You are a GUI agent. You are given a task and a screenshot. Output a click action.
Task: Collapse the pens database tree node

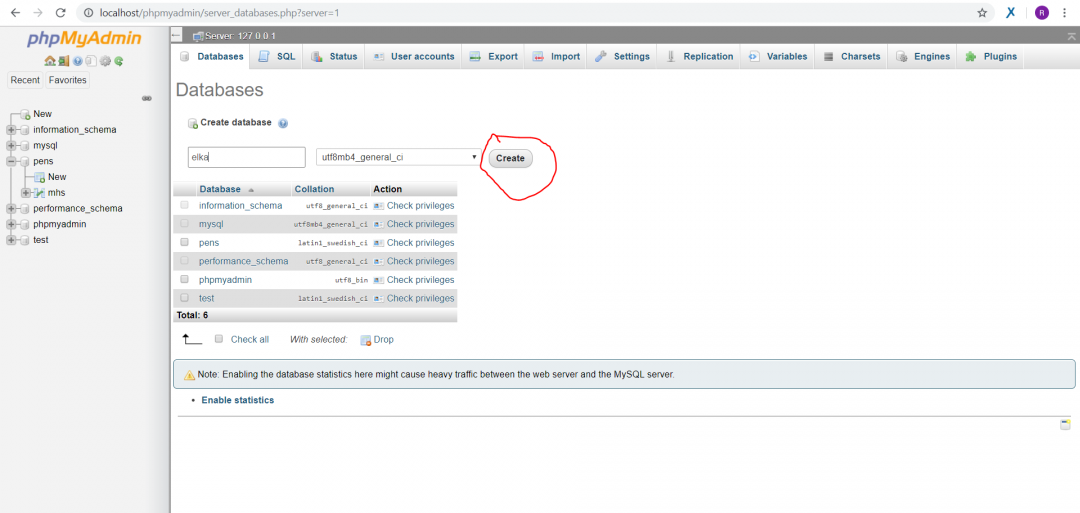[x=11, y=161]
